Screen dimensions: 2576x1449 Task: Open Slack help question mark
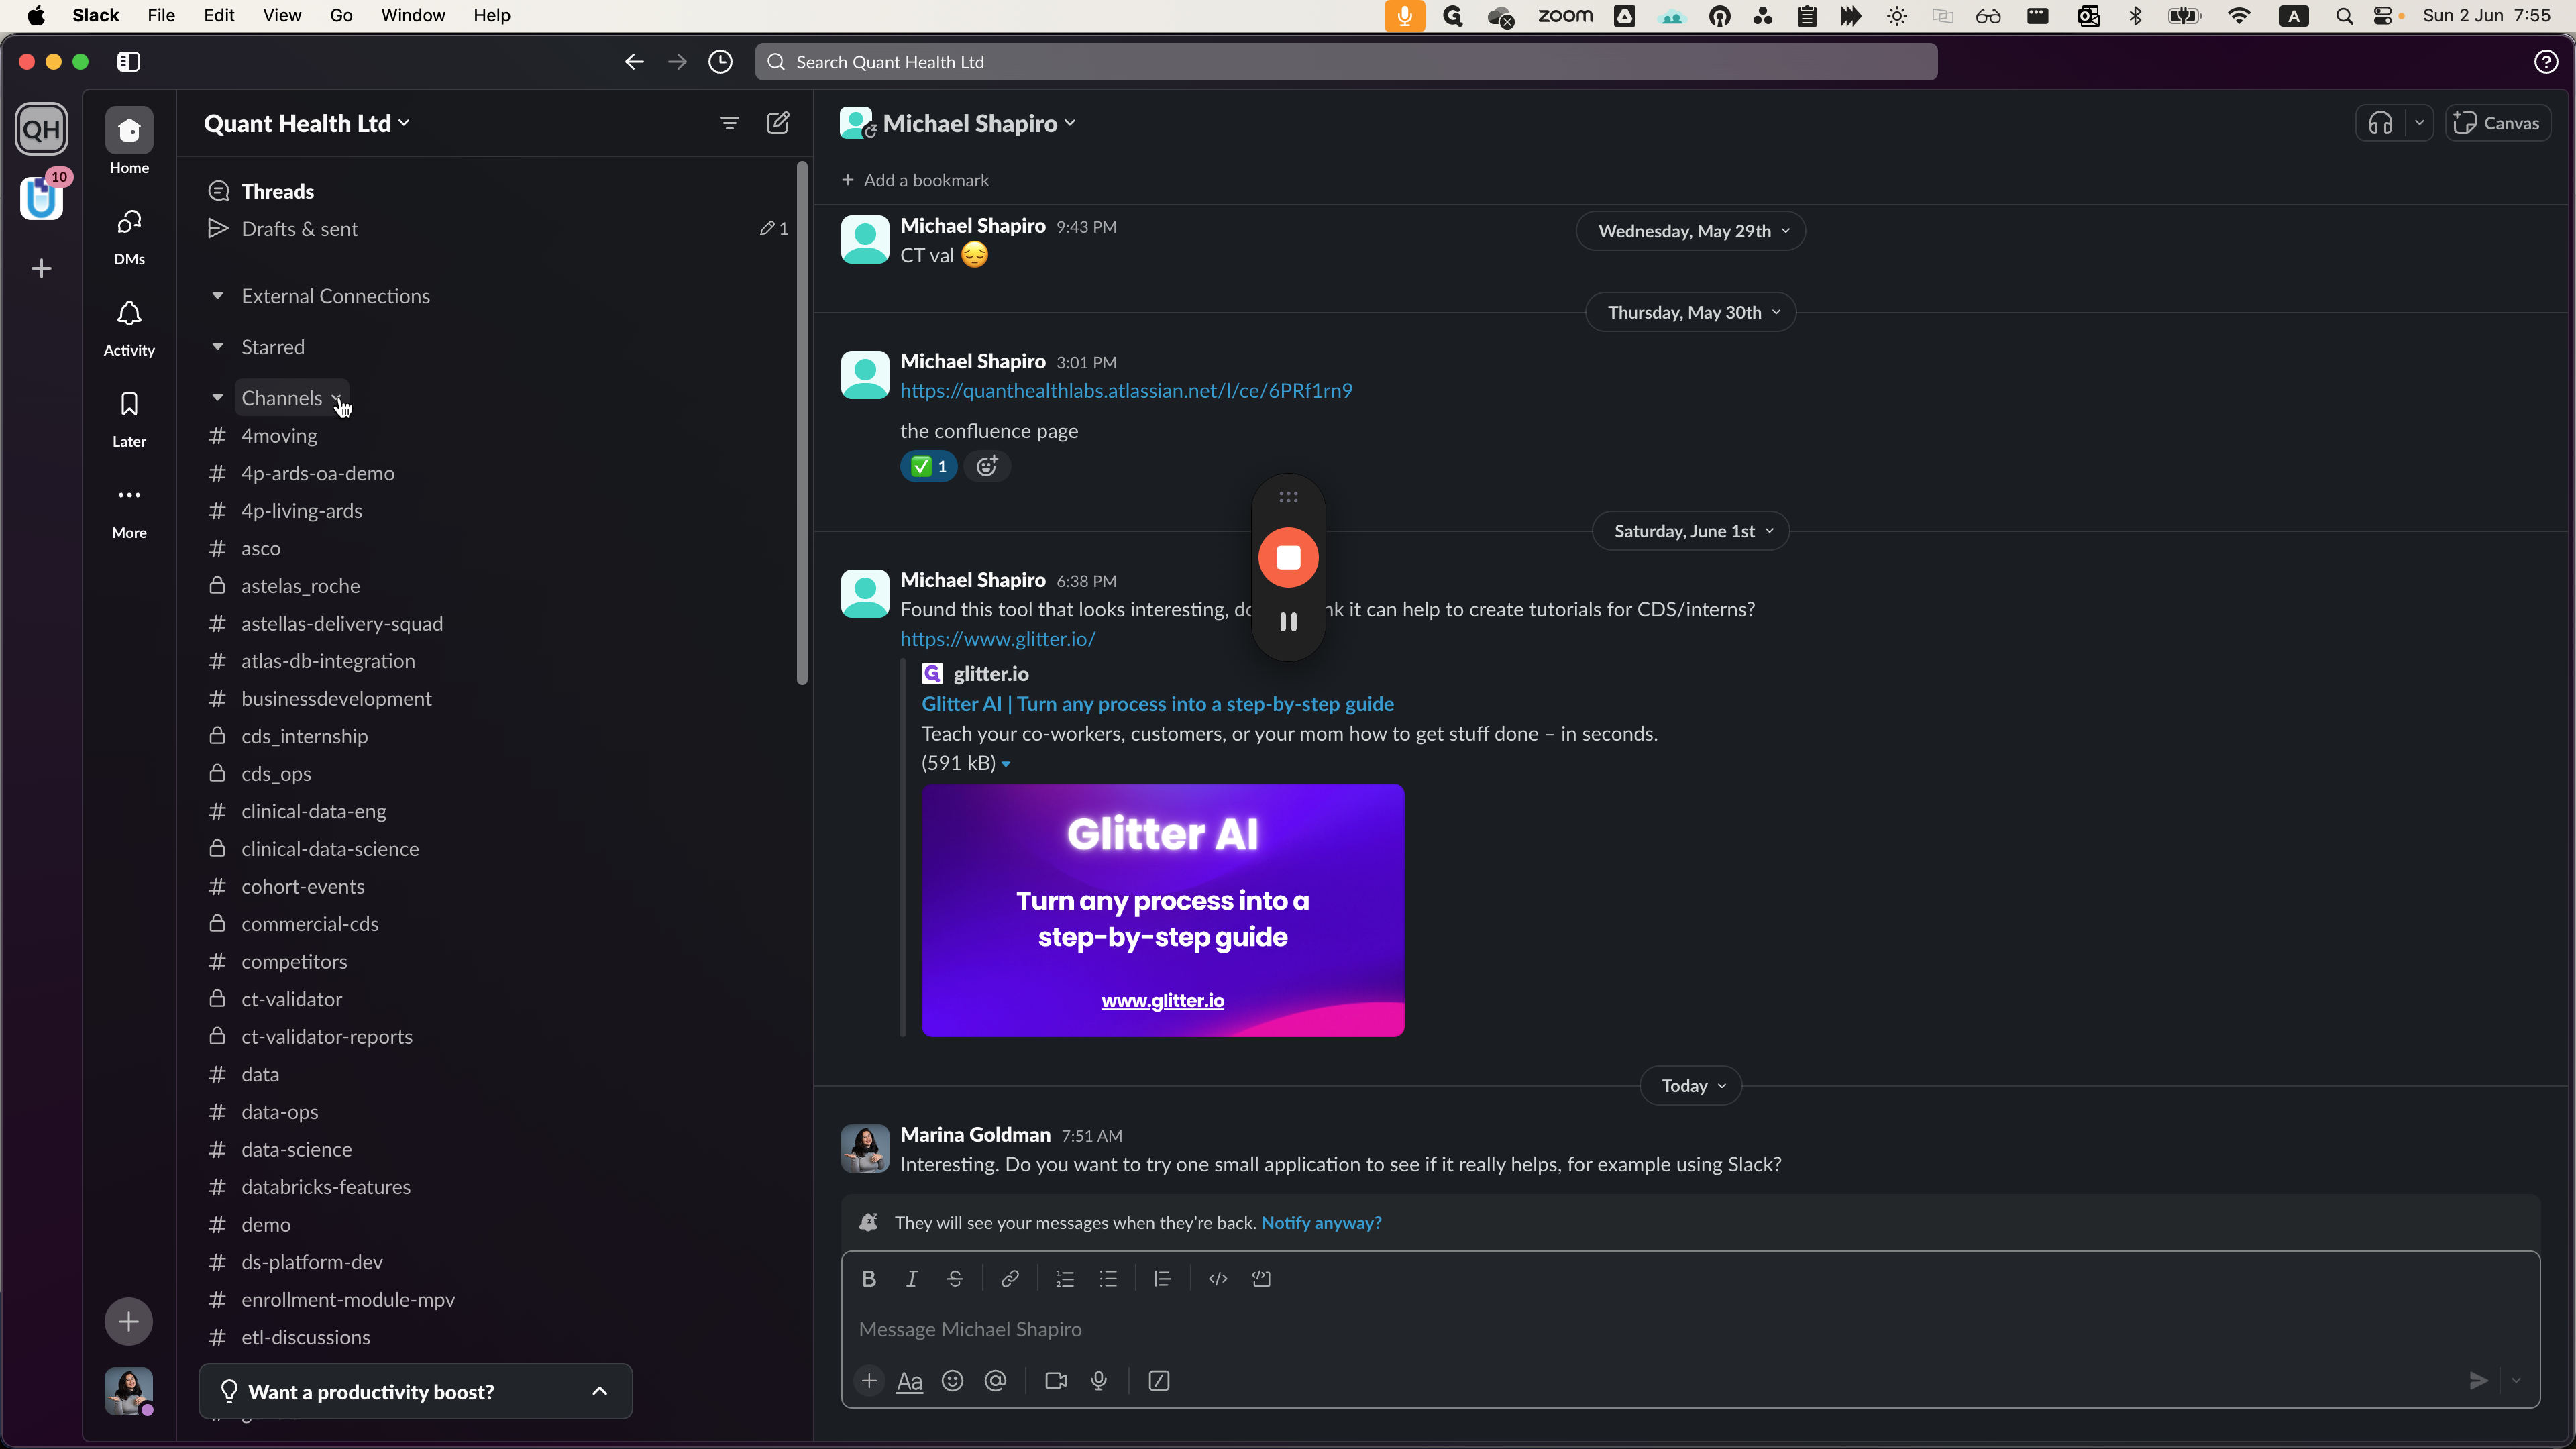click(2546, 62)
